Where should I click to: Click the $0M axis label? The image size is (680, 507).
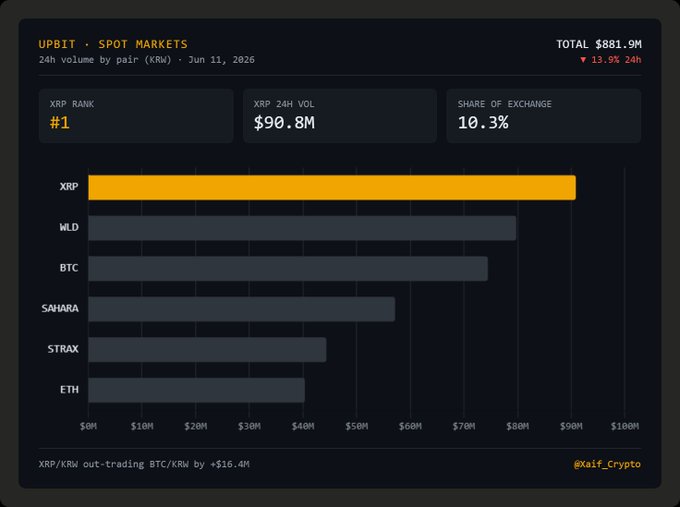click(88, 426)
